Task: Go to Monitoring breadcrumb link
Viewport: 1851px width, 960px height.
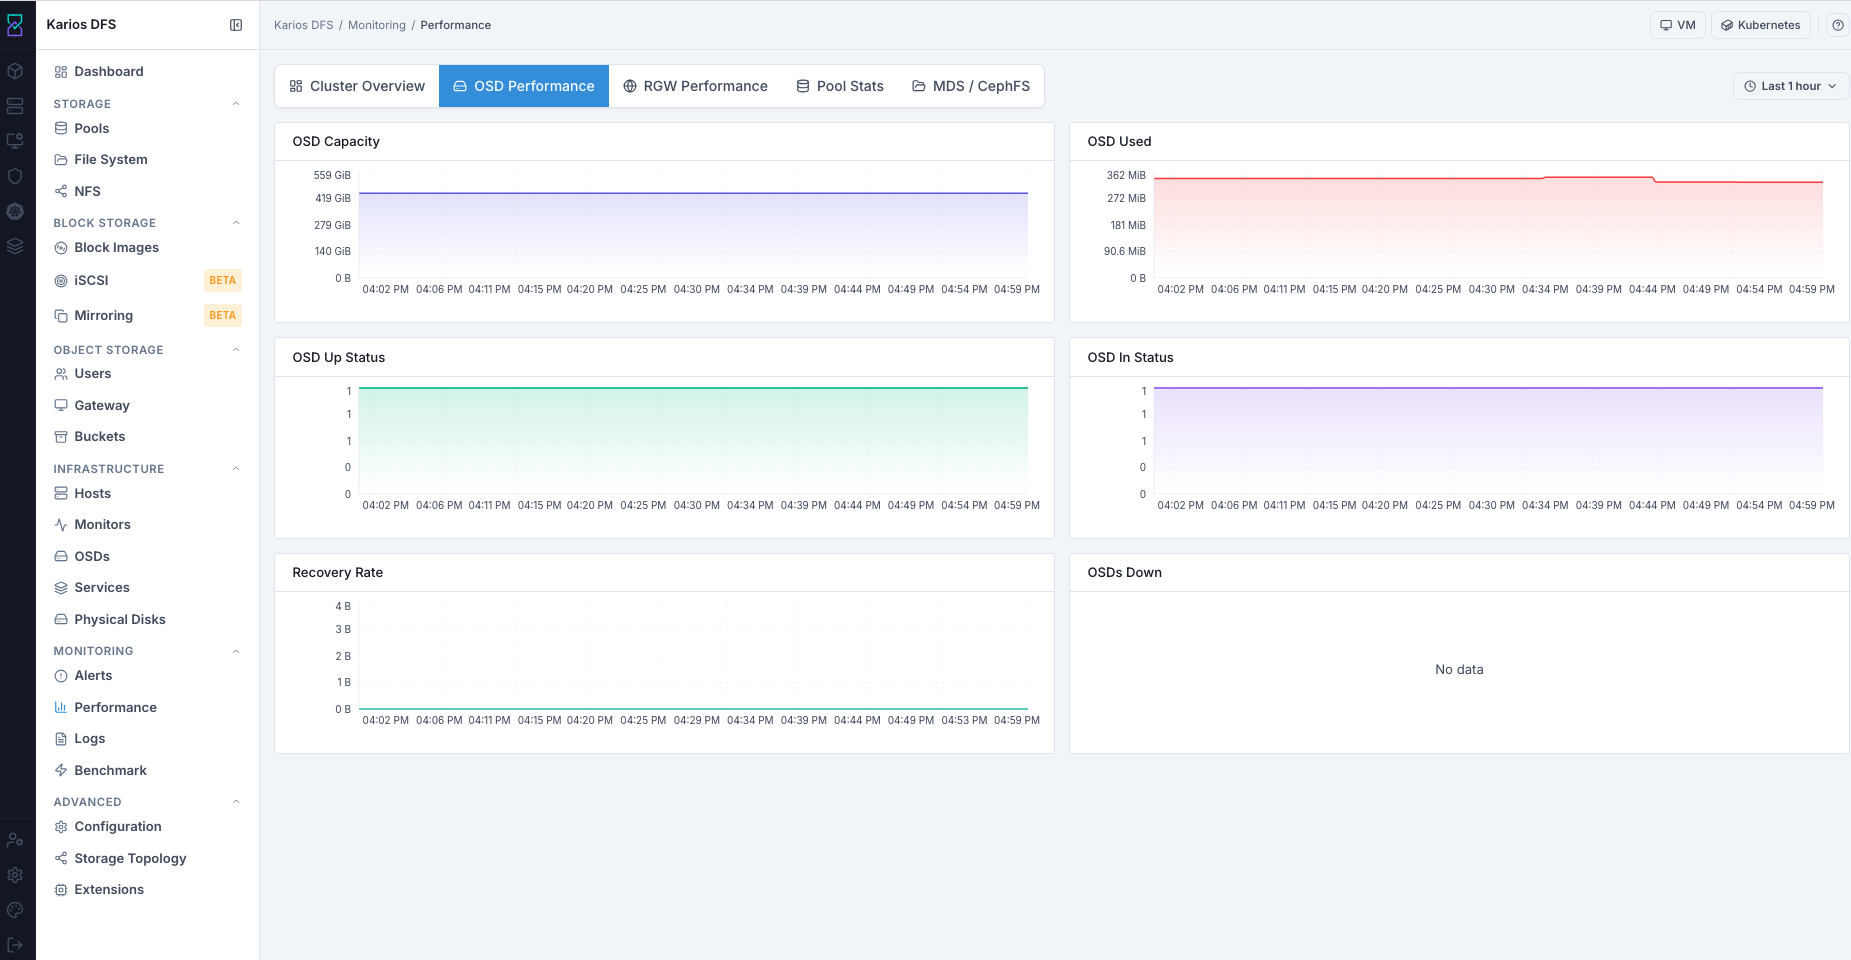Action: (x=377, y=25)
